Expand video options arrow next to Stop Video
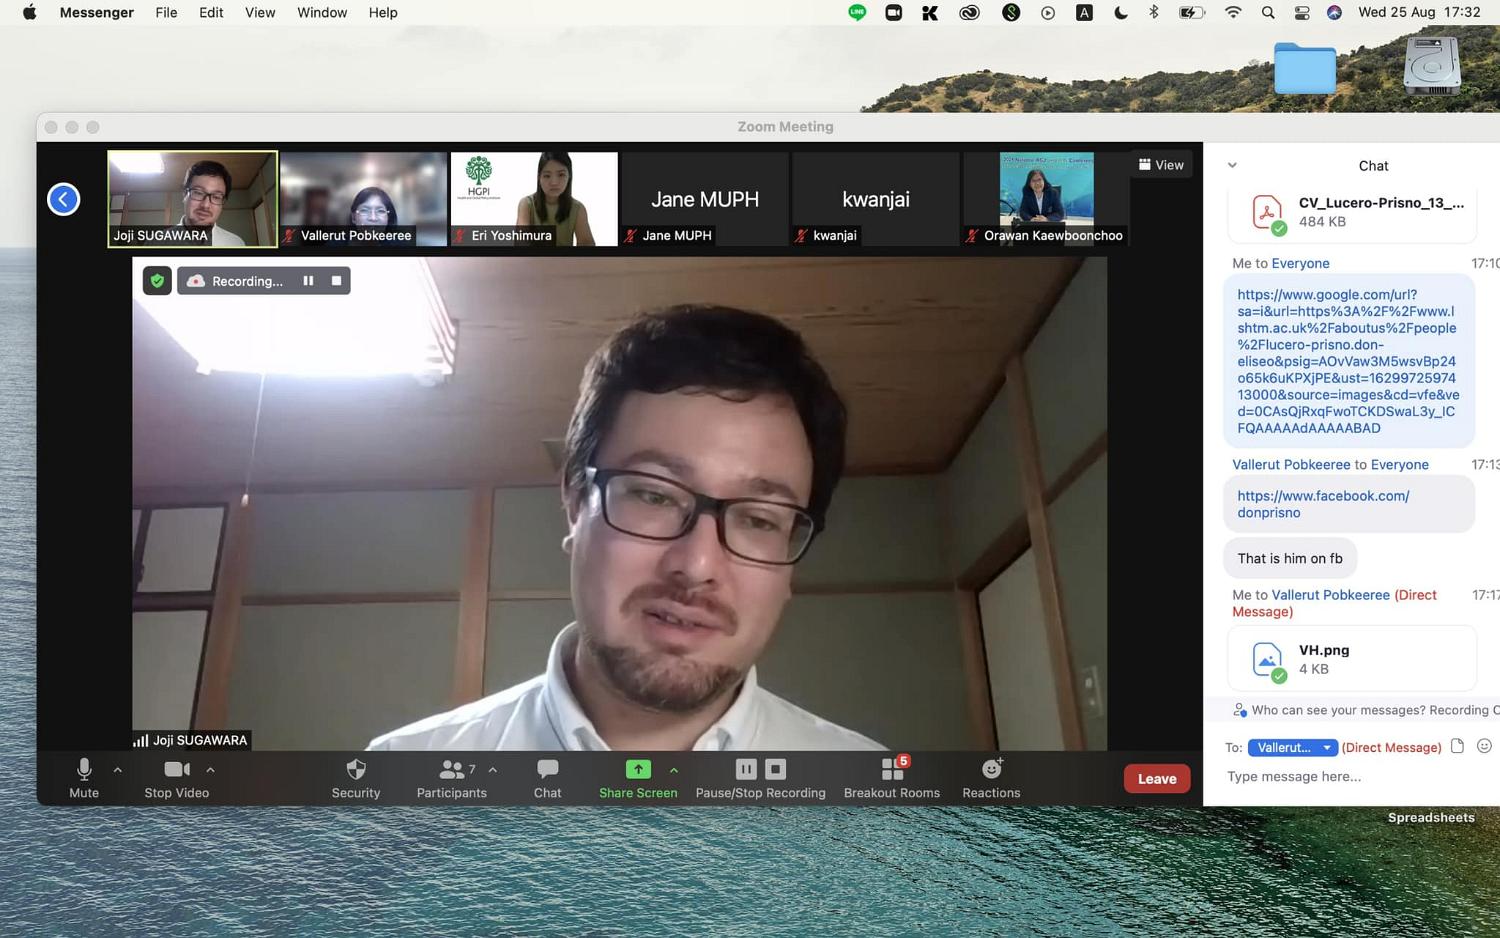Screen dimensions: 1500x938 [x=210, y=770]
